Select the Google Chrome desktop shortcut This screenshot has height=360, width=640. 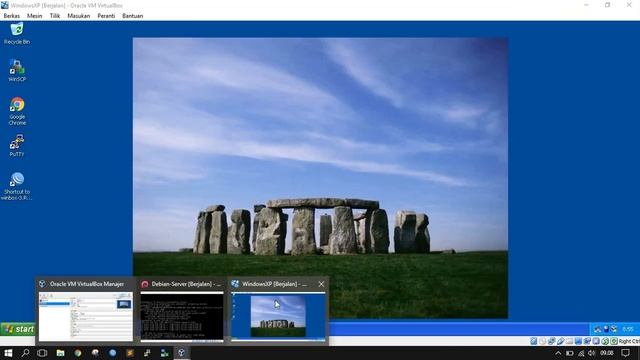pyautogui.click(x=17, y=111)
